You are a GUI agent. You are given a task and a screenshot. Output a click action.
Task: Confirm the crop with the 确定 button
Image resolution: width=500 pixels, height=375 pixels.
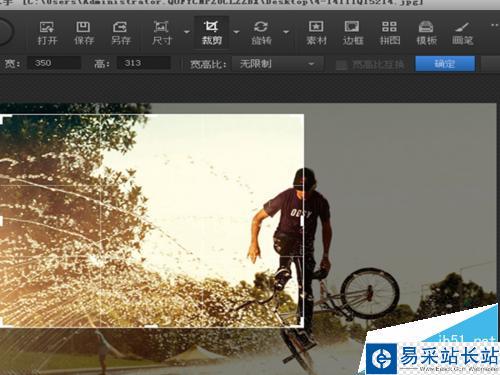point(445,64)
